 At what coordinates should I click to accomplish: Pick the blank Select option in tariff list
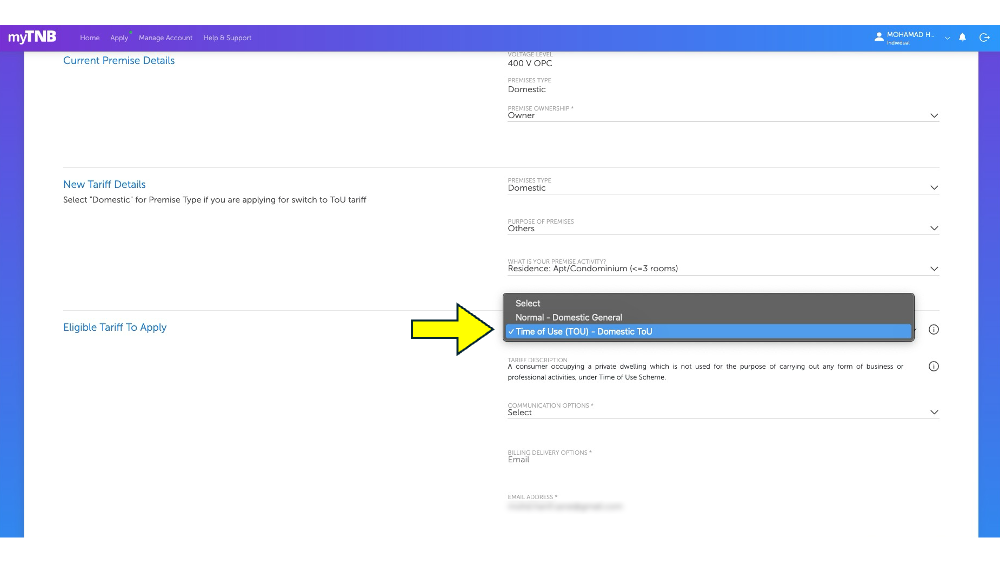click(528, 303)
